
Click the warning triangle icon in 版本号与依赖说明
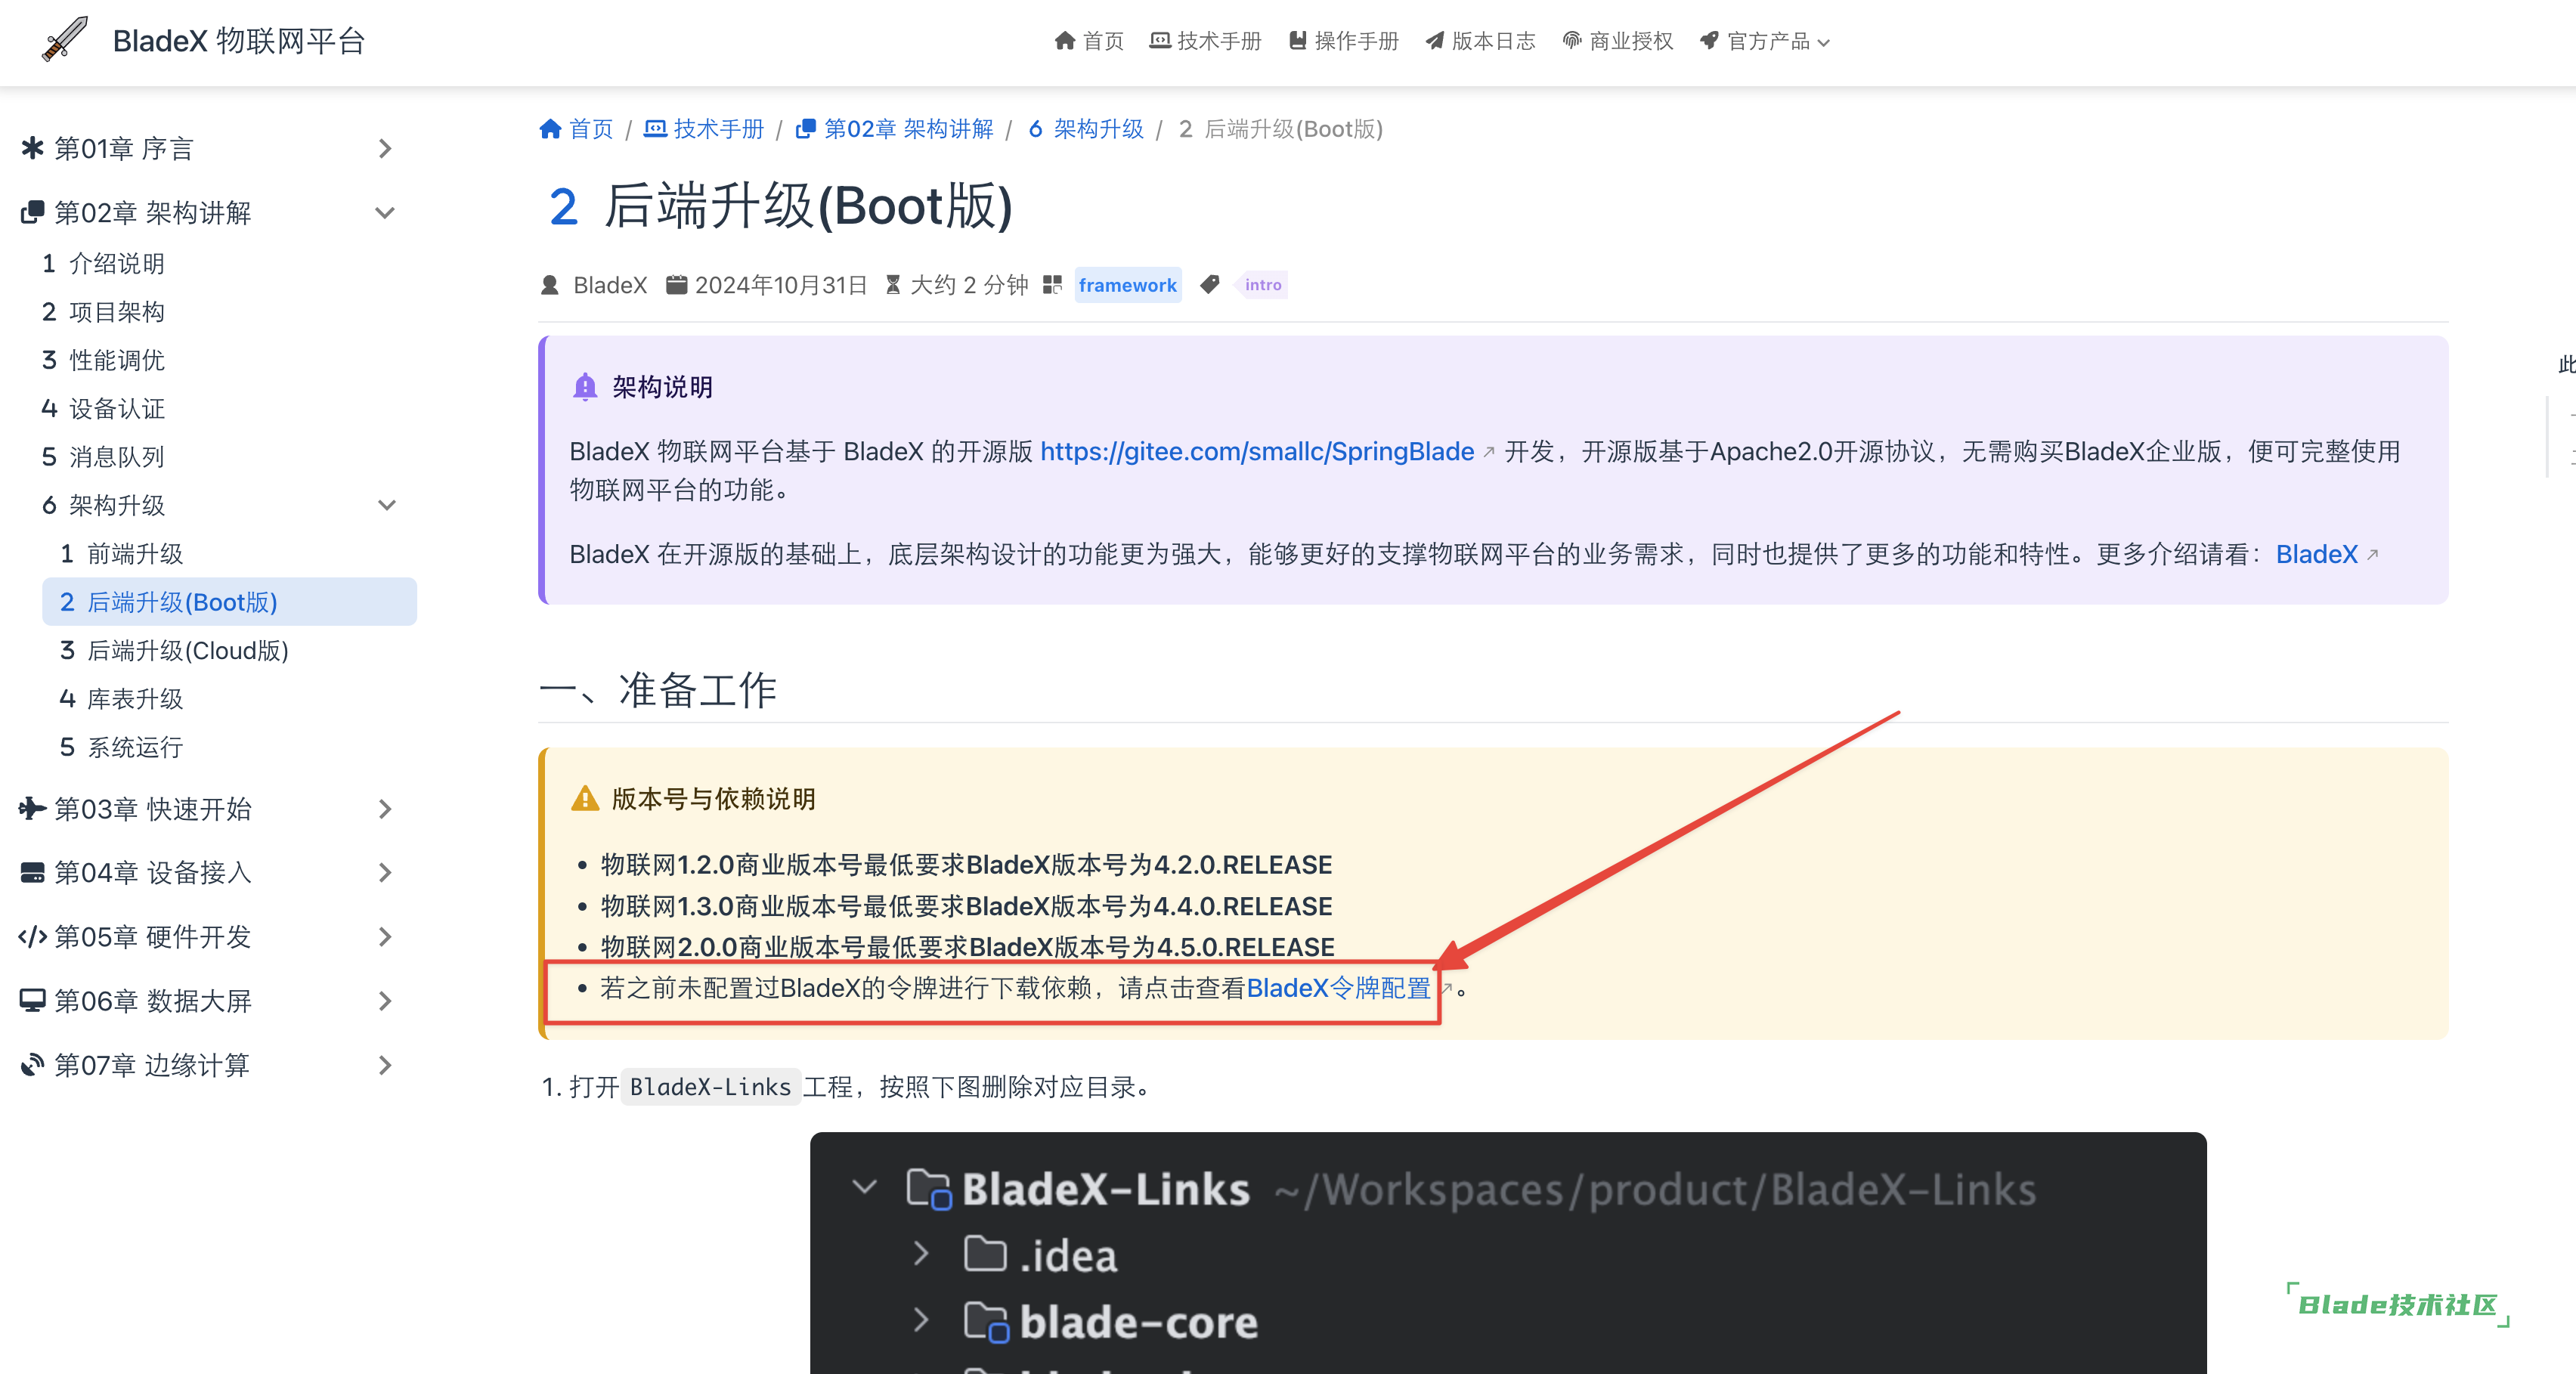(585, 799)
